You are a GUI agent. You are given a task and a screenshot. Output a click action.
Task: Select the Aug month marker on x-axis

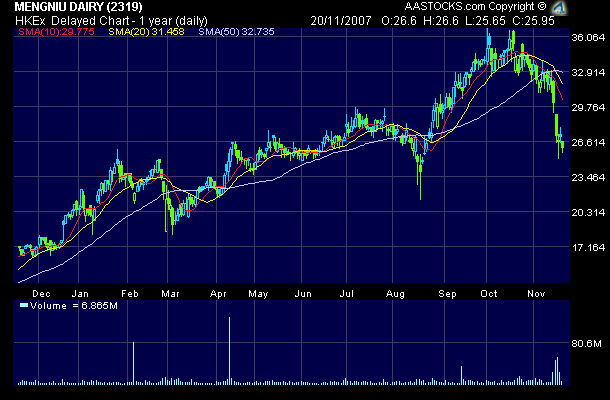pos(393,296)
